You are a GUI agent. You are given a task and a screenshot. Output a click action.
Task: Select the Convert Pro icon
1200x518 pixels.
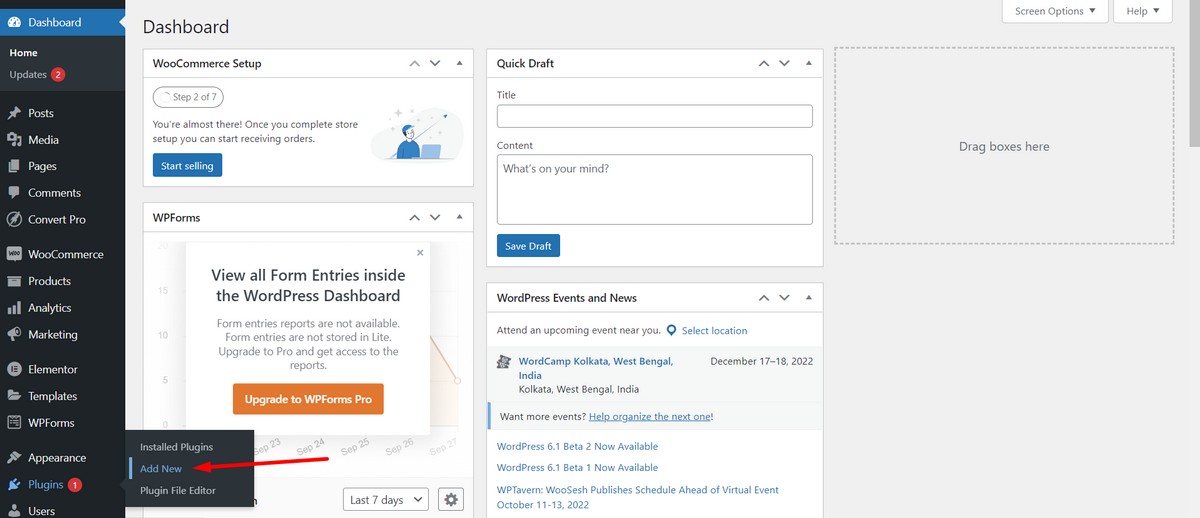click(x=14, y=219)
